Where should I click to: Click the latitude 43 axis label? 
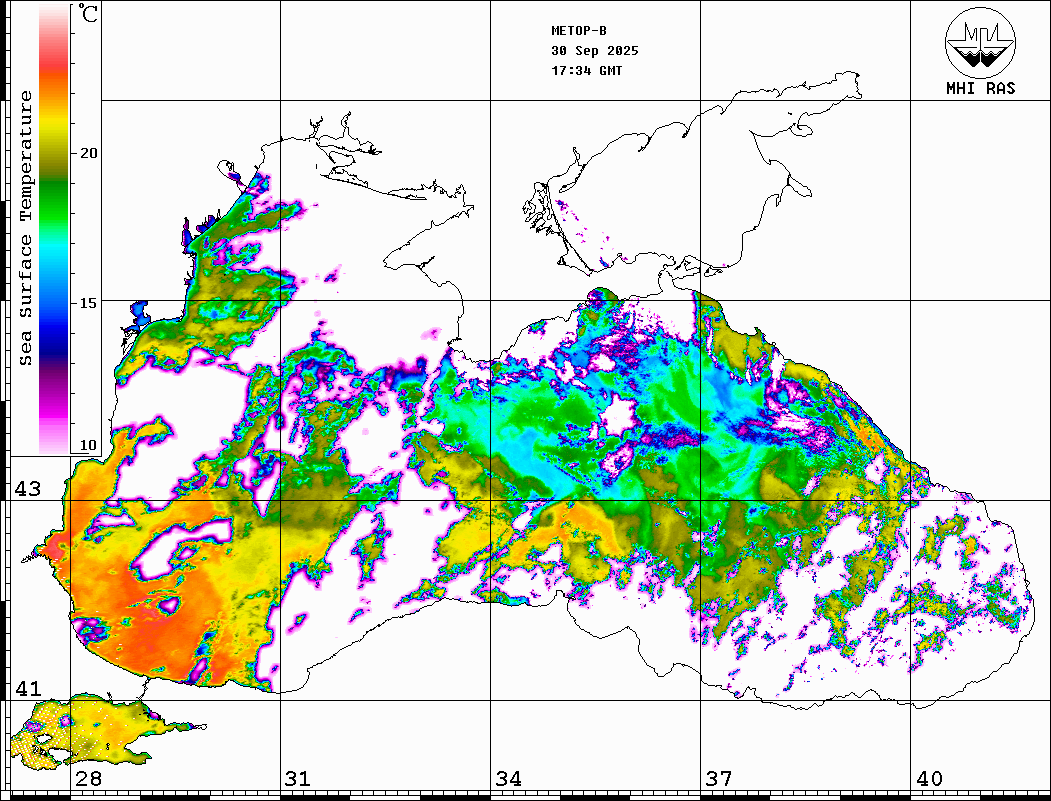[27, 489]
